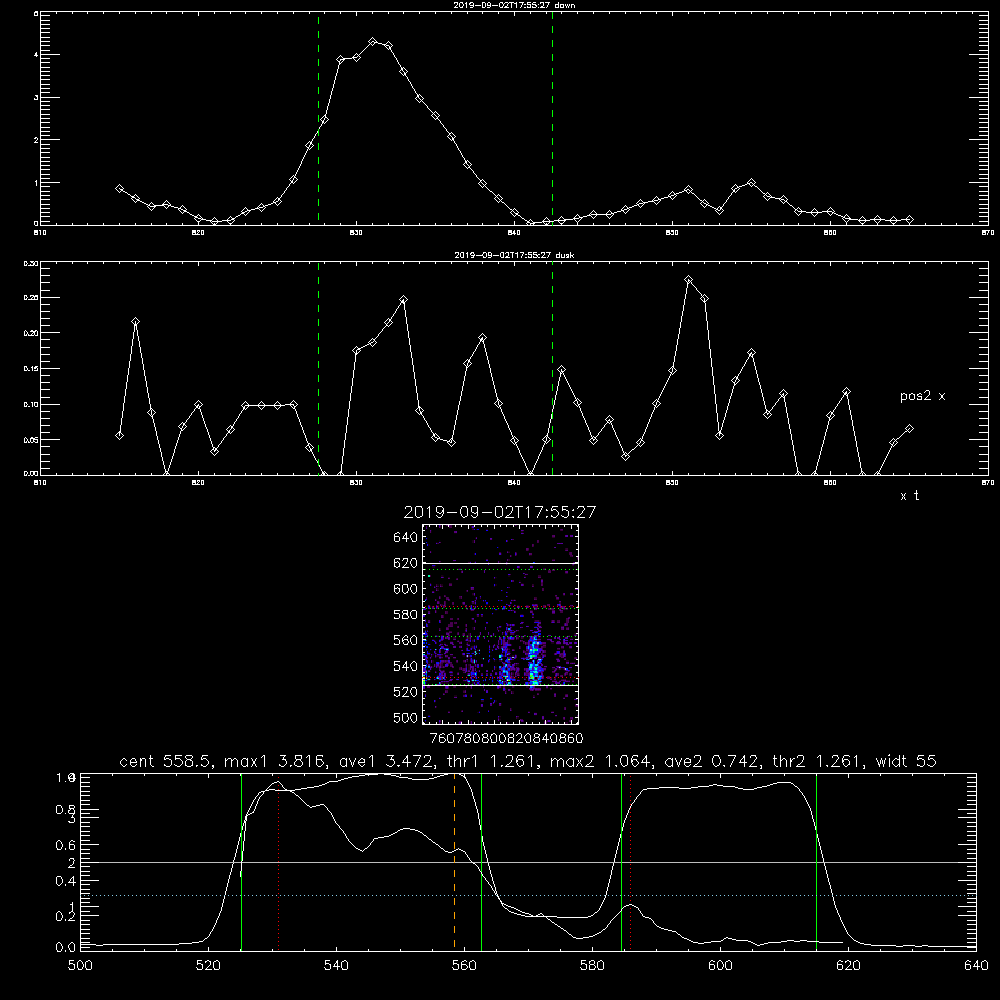Click the left green dashed line in dusk plot
Screen dimensions: 1000x1000
click(x=318, y=368)
